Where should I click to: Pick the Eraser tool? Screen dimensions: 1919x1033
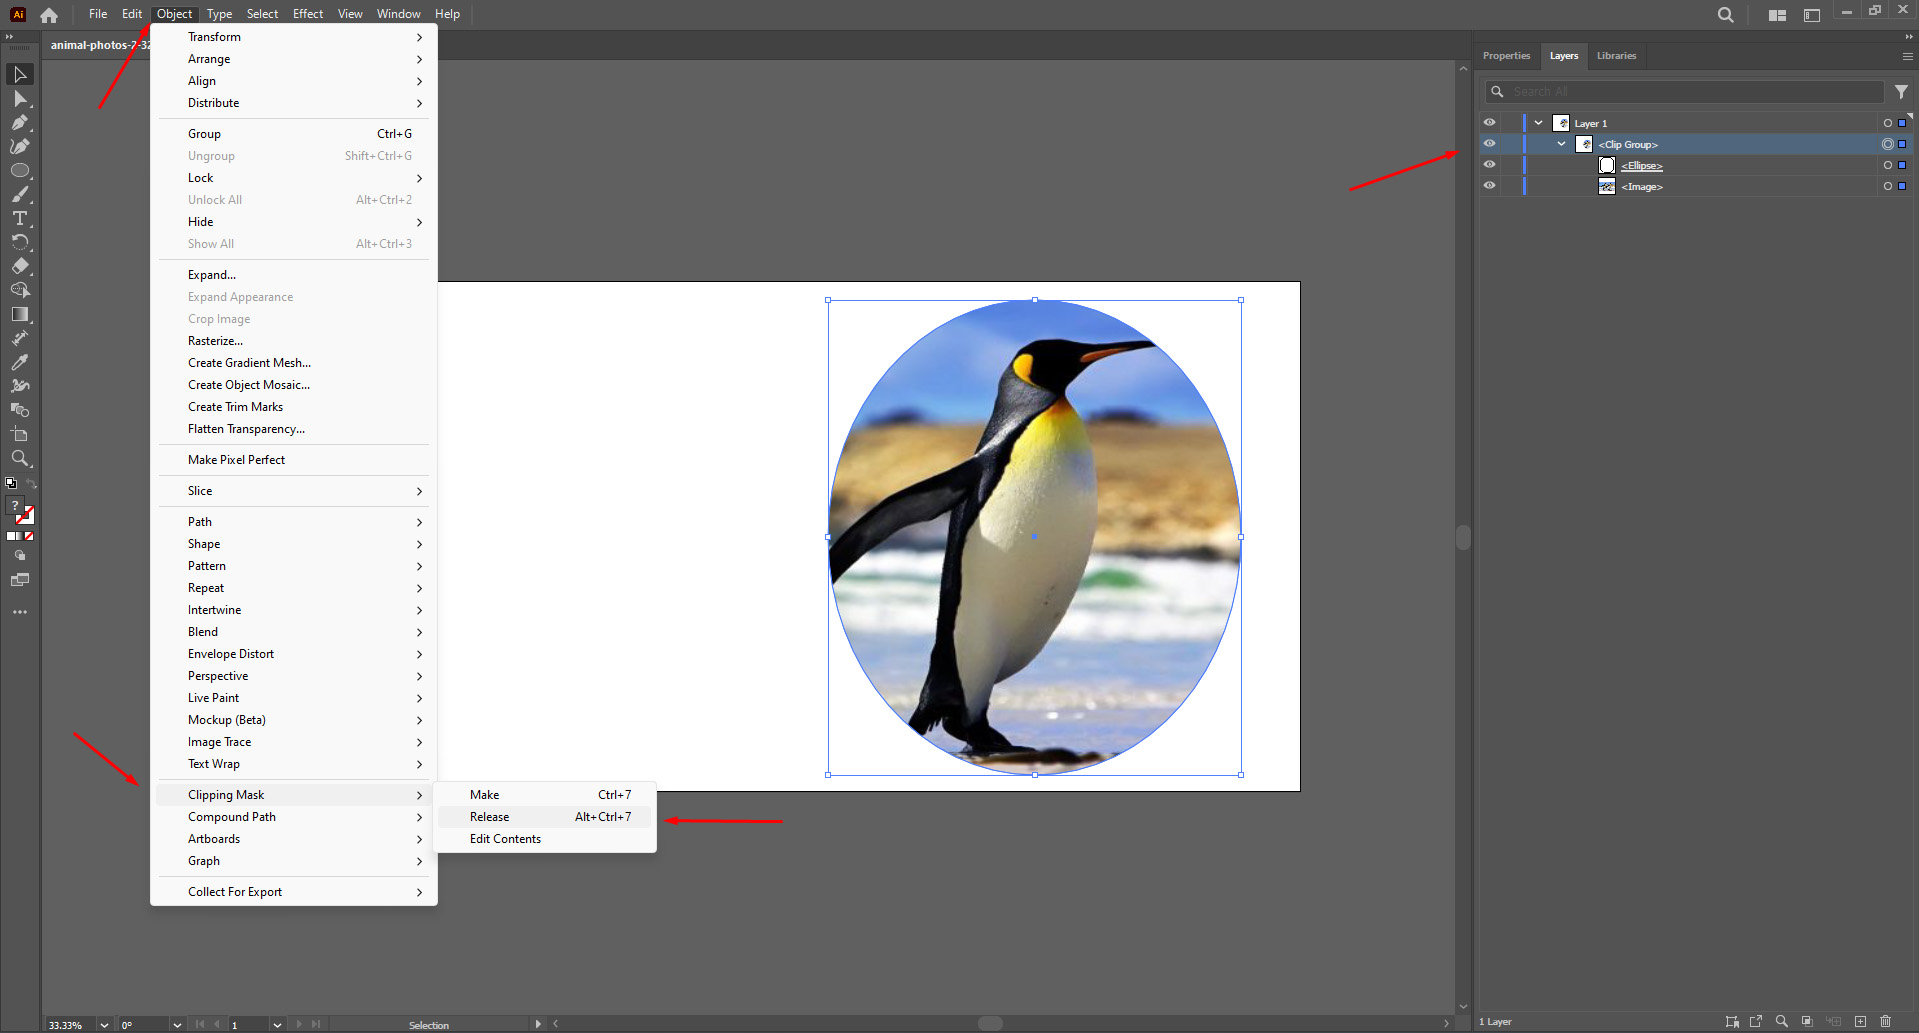tap(20, 267)
